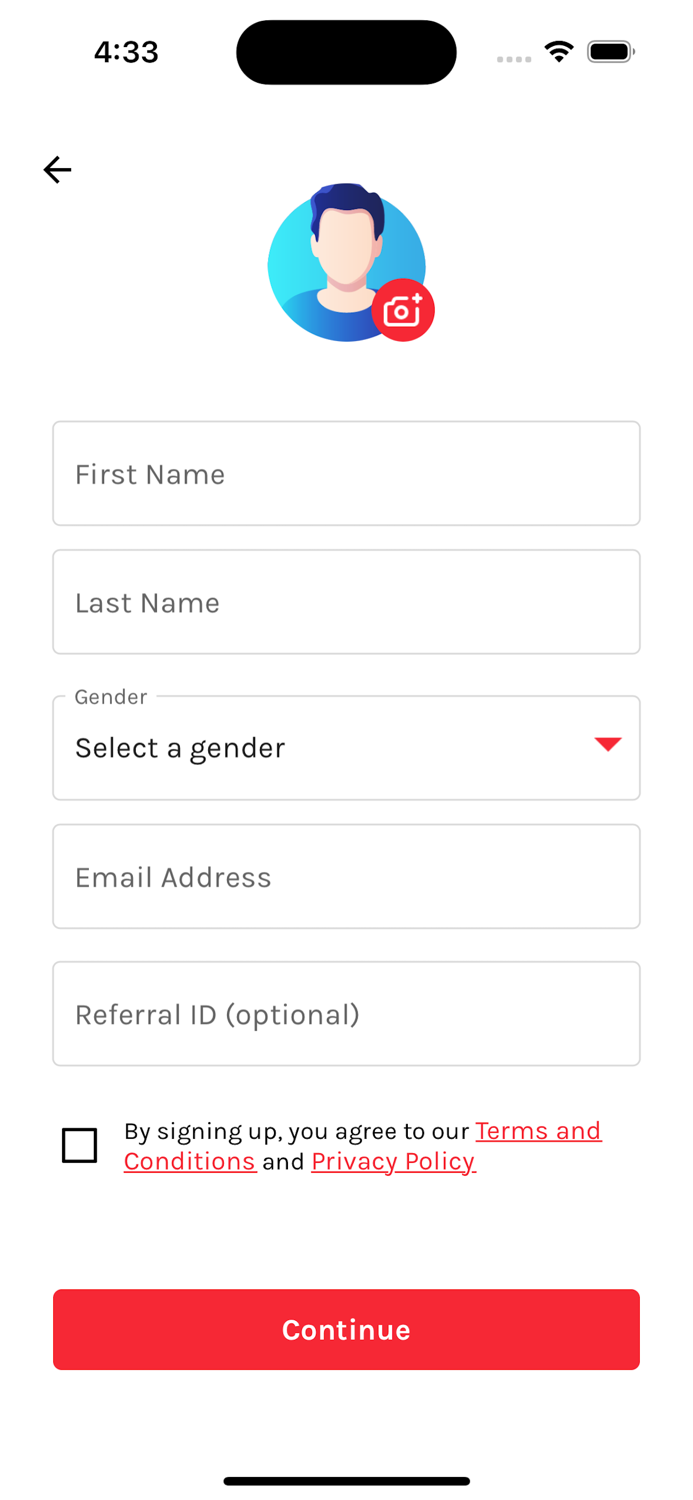Image resolution: width=693 pixels, height=1500 pixels.
Task: Click the camera icon to change profile photo
Action: pyautogui.click(x=403, y=311)
